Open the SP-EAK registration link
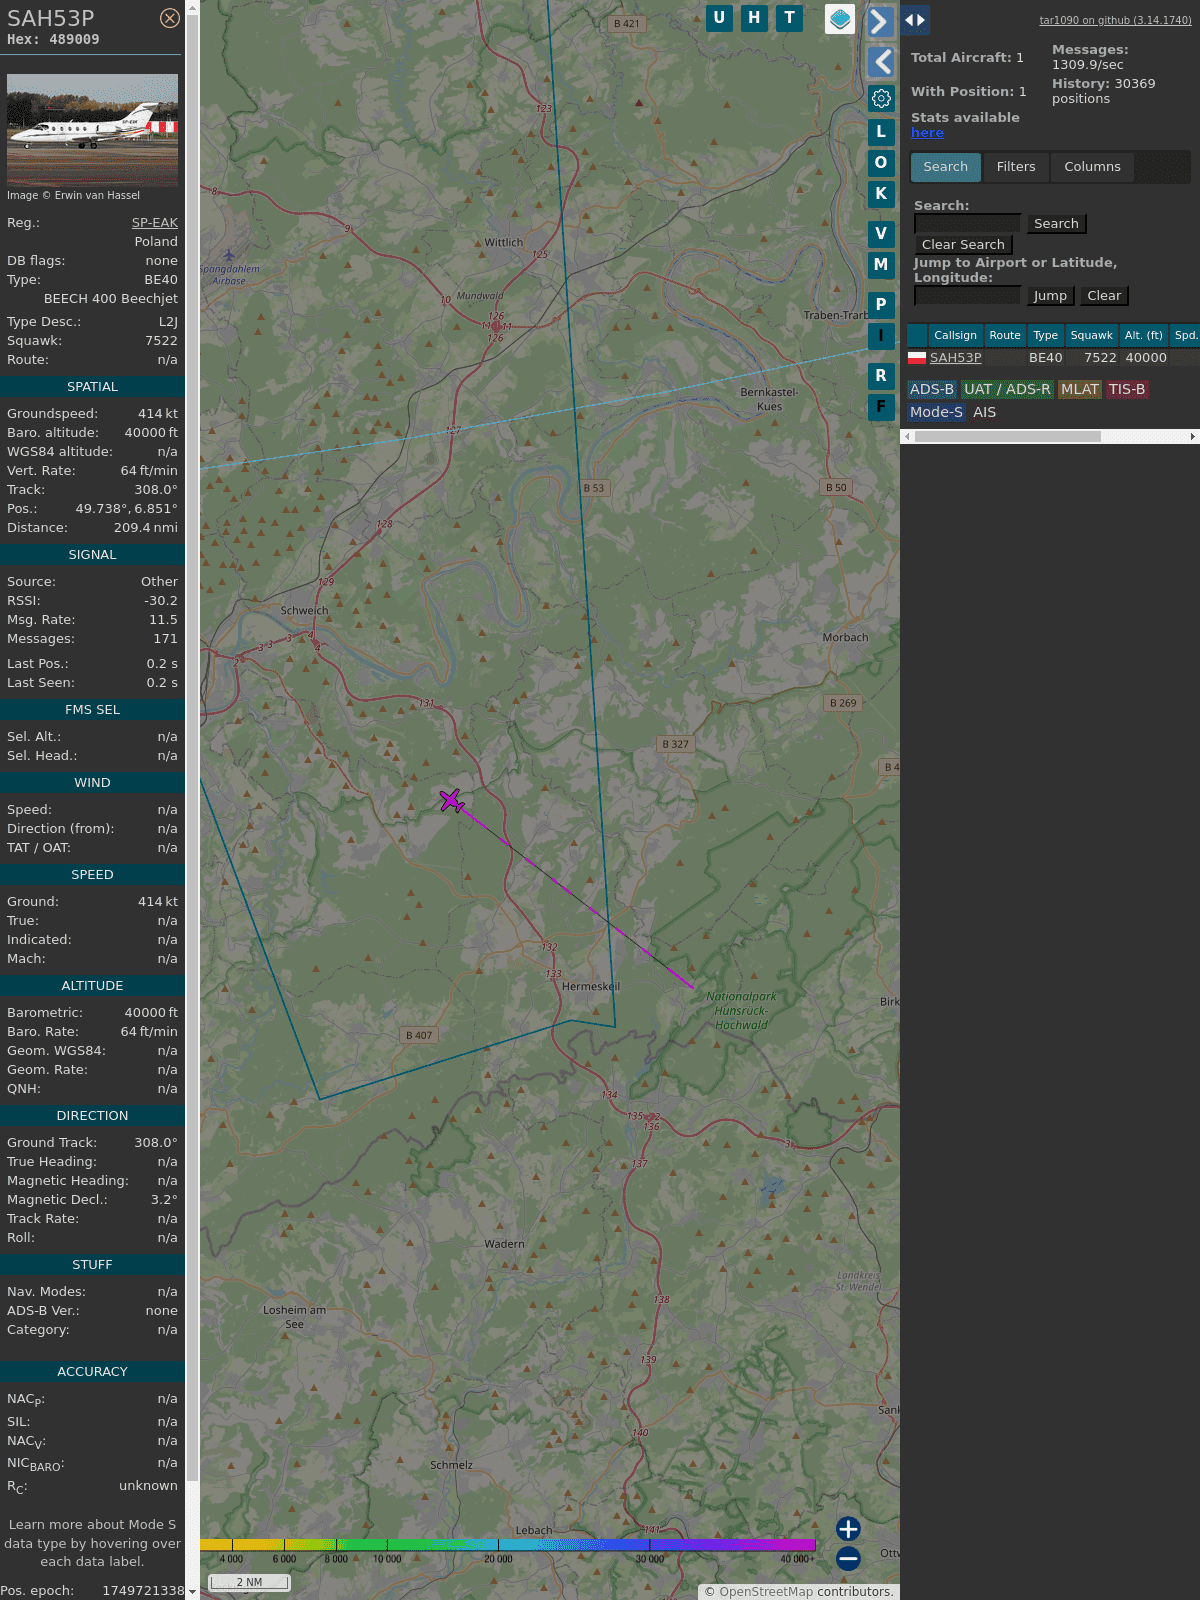 (x=155, y=223)
